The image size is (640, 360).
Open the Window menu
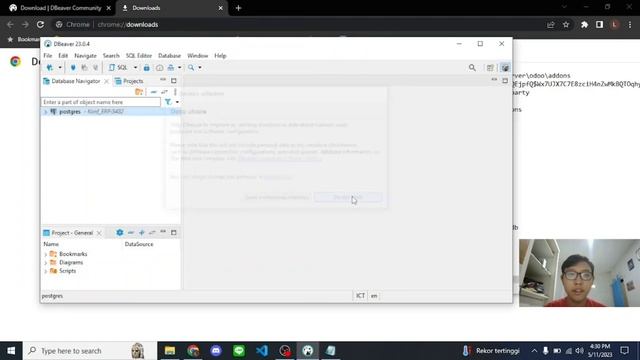tap(198, 56)
